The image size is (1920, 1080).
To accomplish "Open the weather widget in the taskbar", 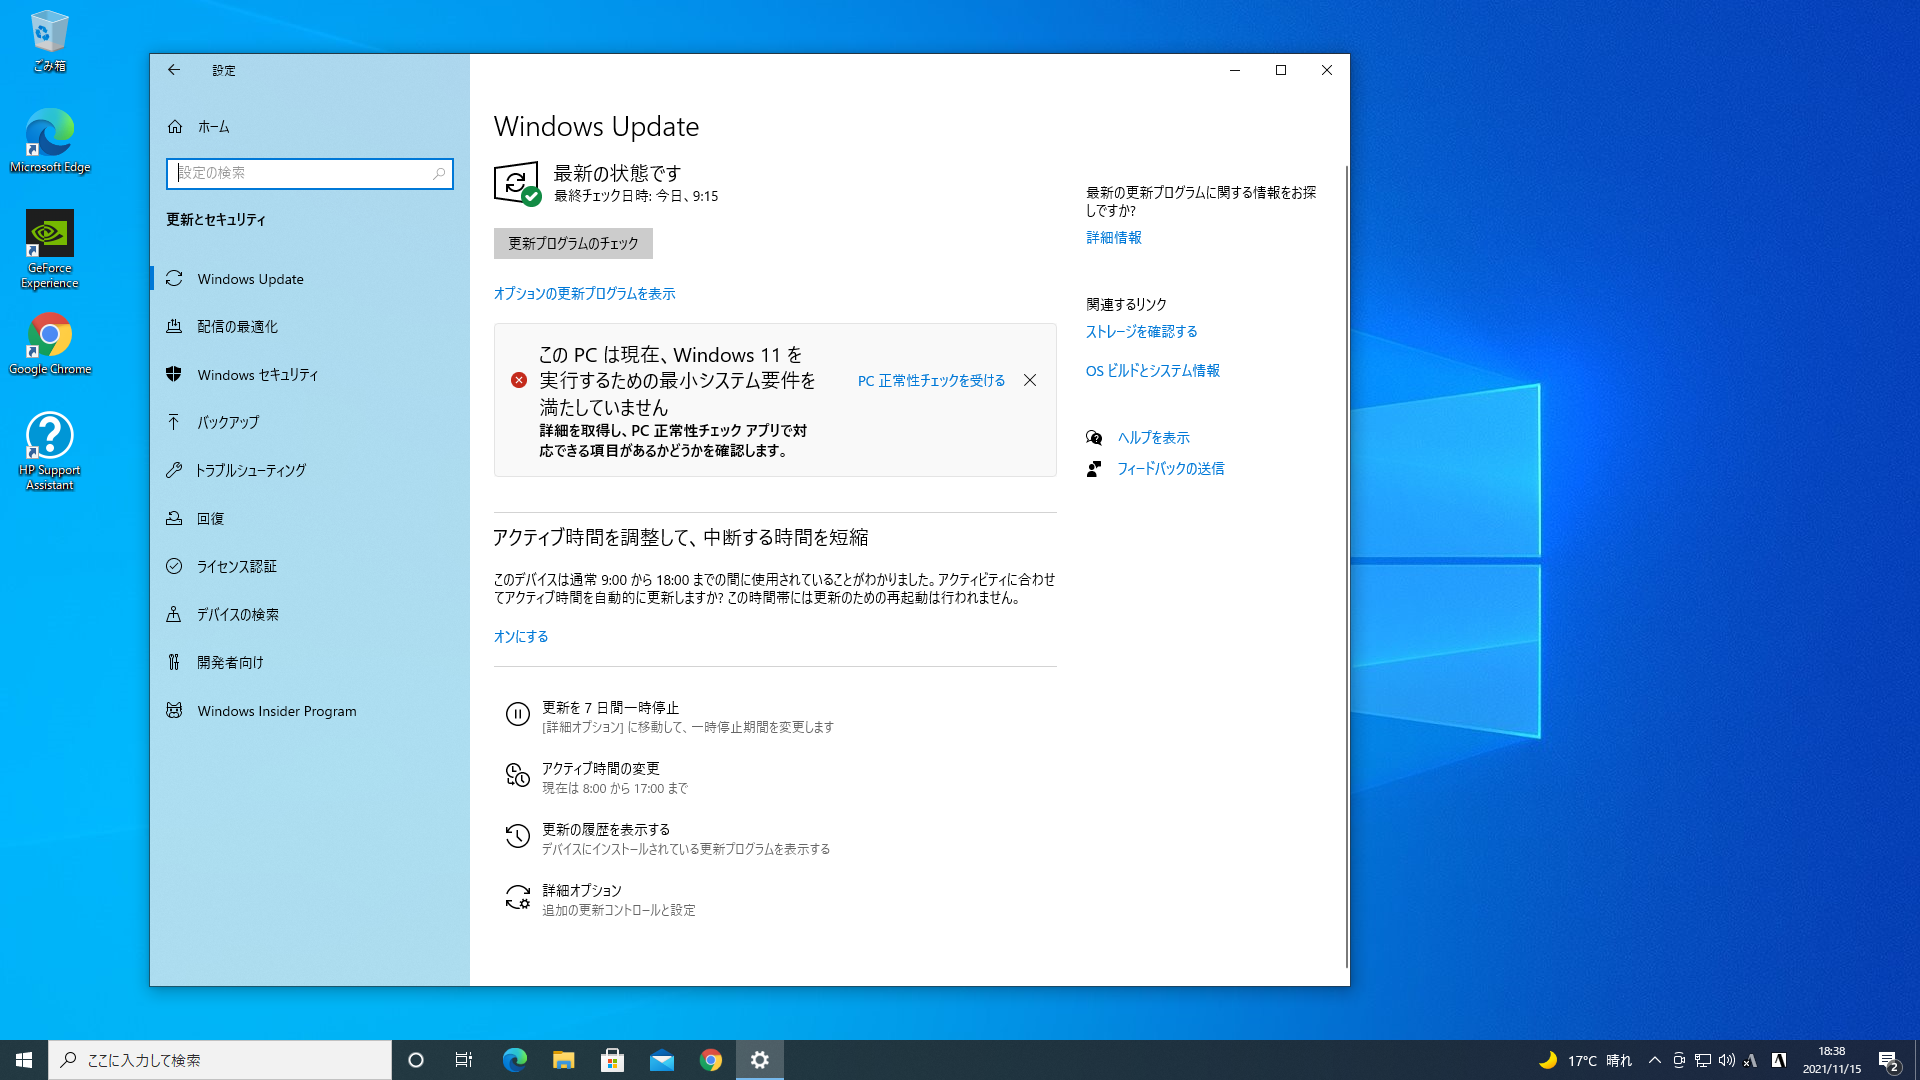I will (x=1580, y=1059).
